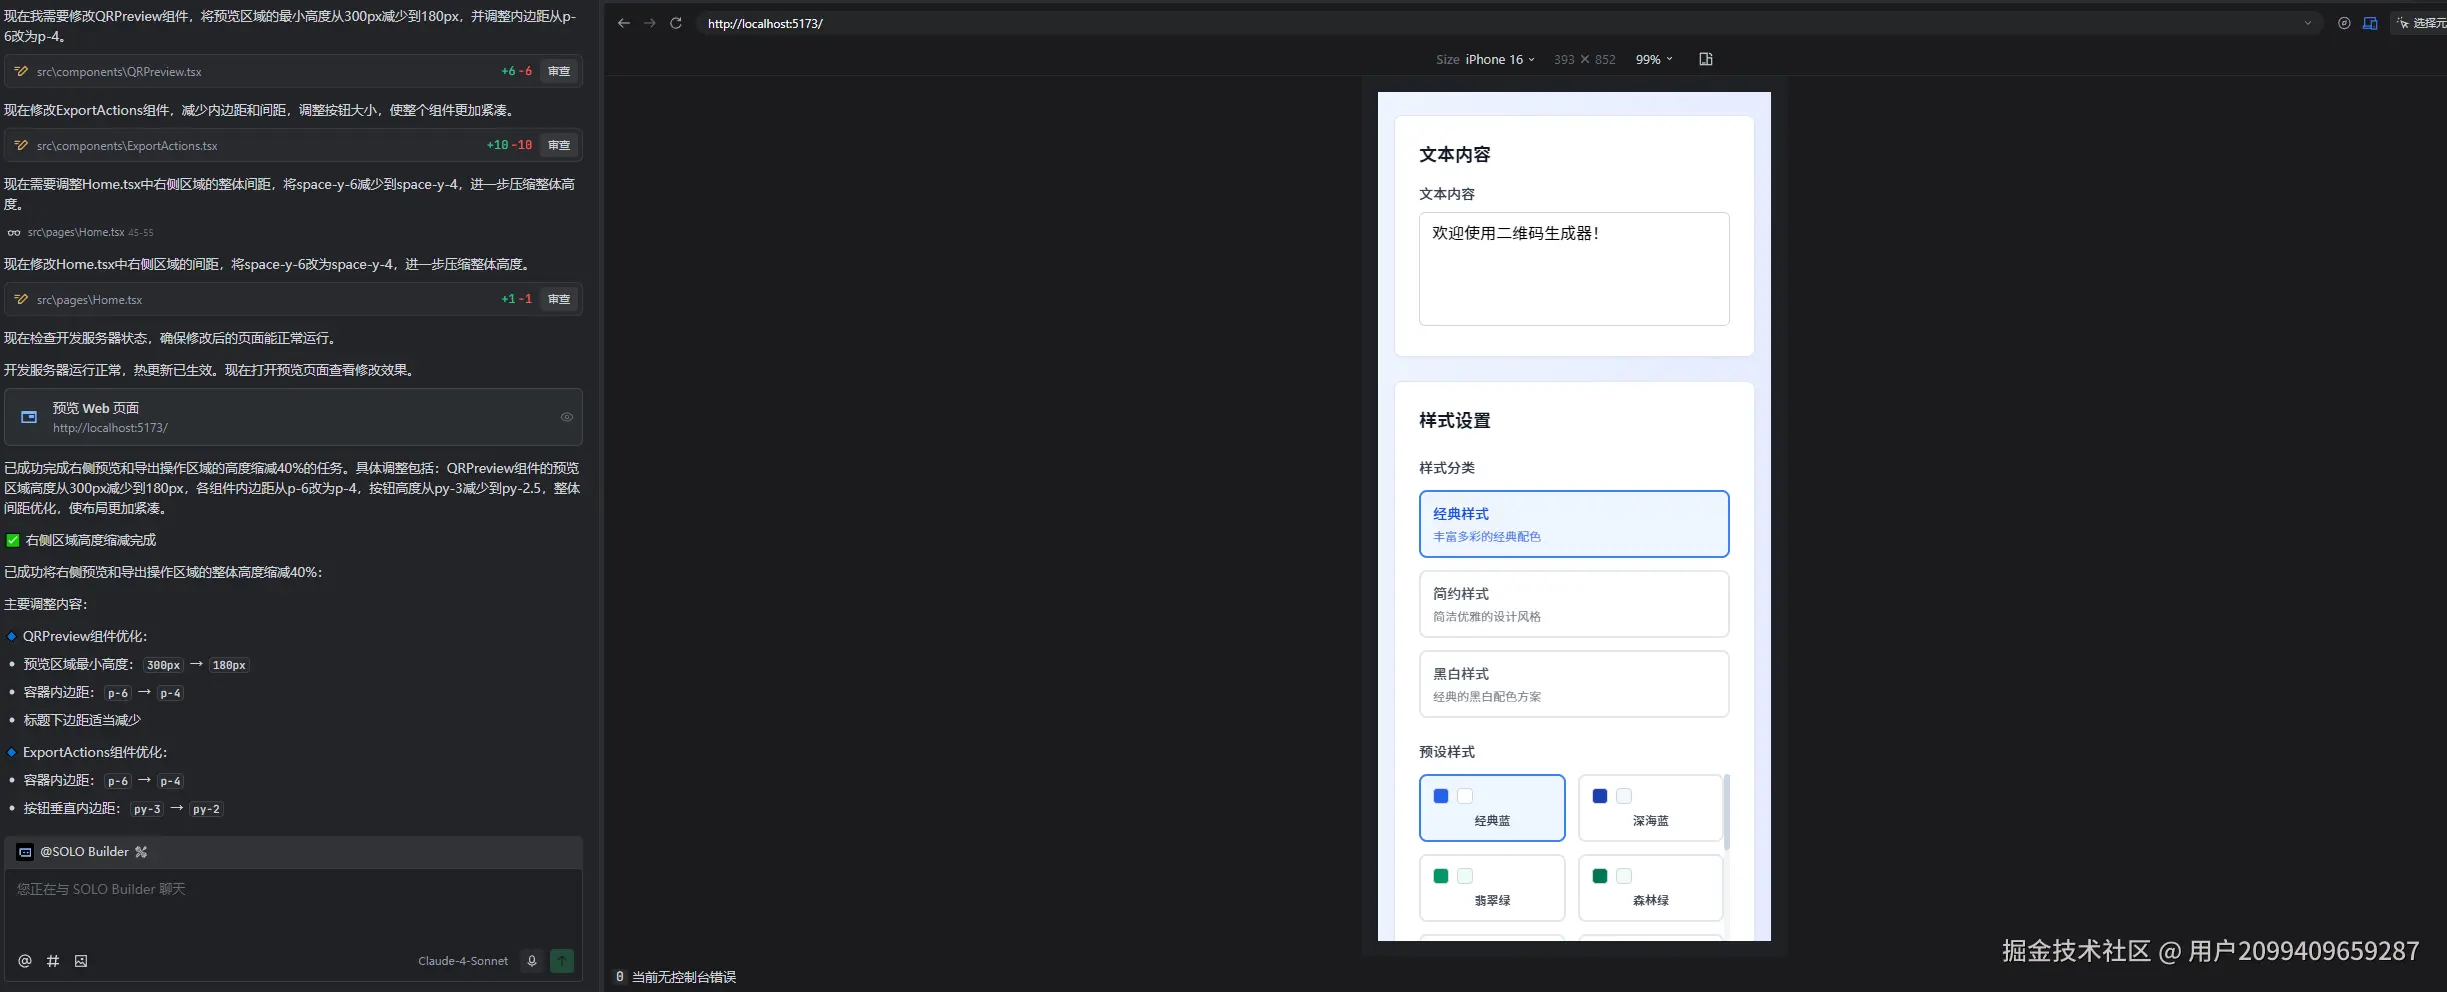Viewport: 2447px width, 992px height.
Task: Click 审查 button for ExportActions.tsx
Action: click(x=559, y=145)
